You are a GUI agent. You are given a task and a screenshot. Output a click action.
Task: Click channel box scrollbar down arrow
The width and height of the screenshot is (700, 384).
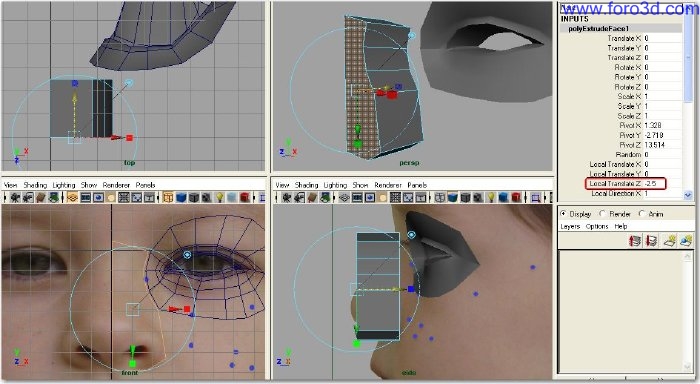[688, 195]
